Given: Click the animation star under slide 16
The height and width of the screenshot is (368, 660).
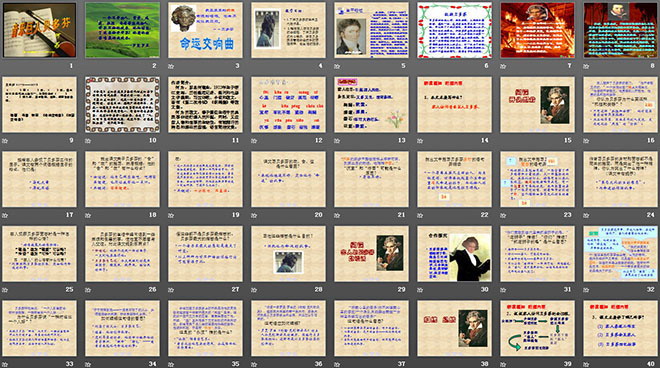Looking at the screenshot, I should [587, 141].
